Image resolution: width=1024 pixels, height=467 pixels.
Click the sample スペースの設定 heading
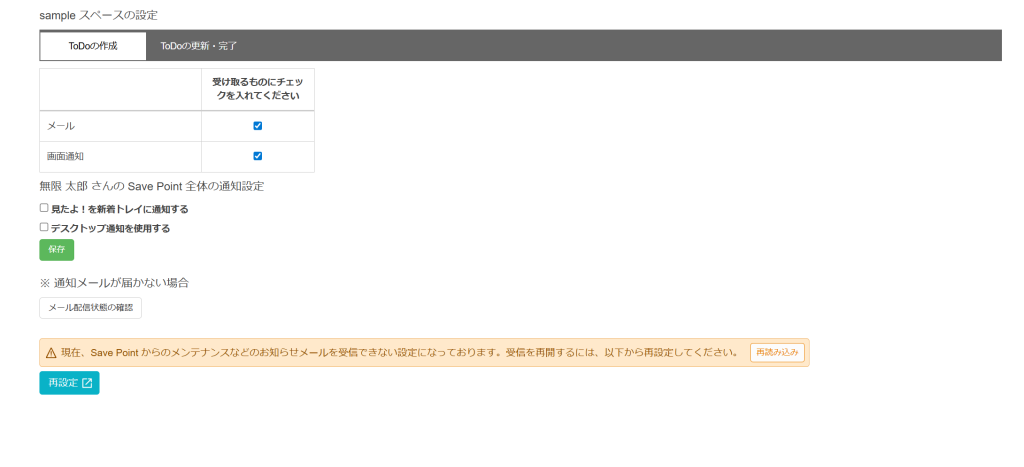pyautogui.click(x=98, y=15)
